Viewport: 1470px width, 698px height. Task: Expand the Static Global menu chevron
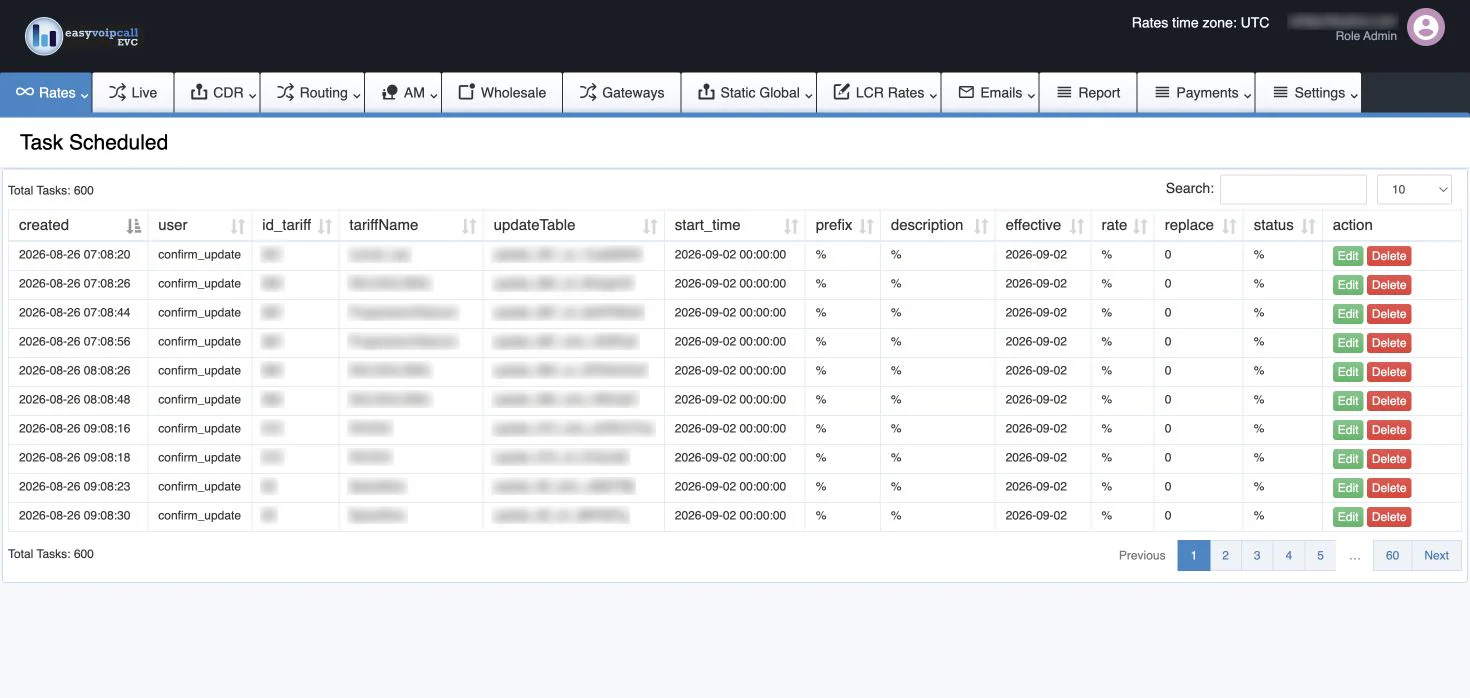808,96
